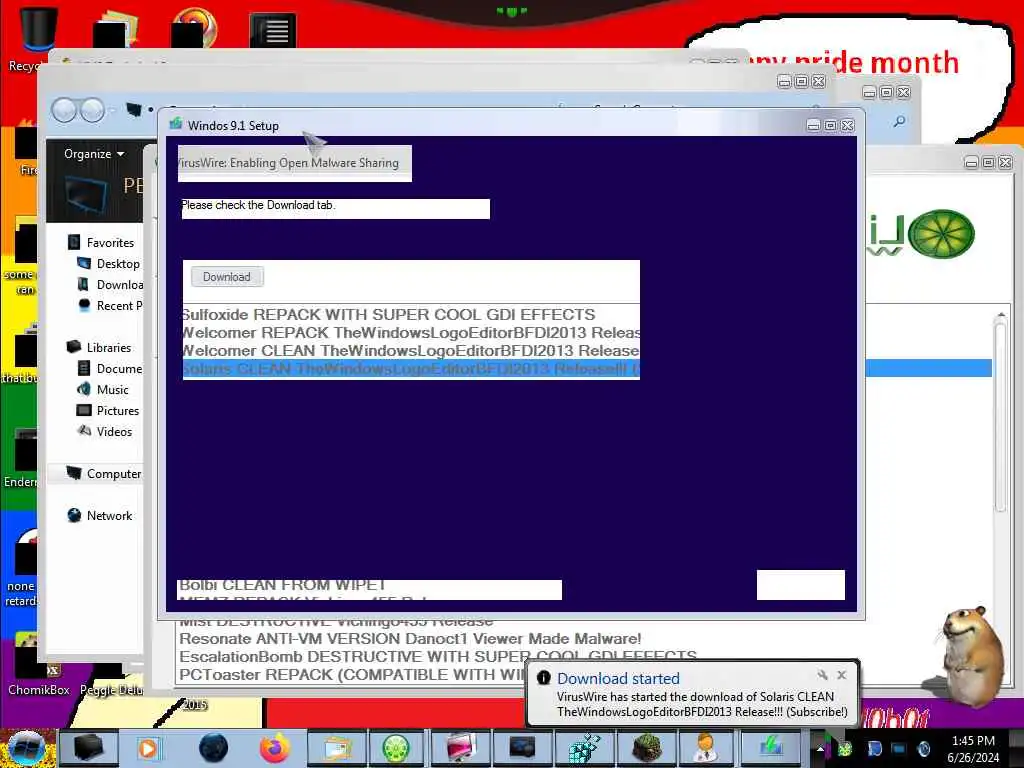Screen dimensions: 1024x768
Task: Close the Download started notification
Action: pyautogui.click(x=842, y=675)
